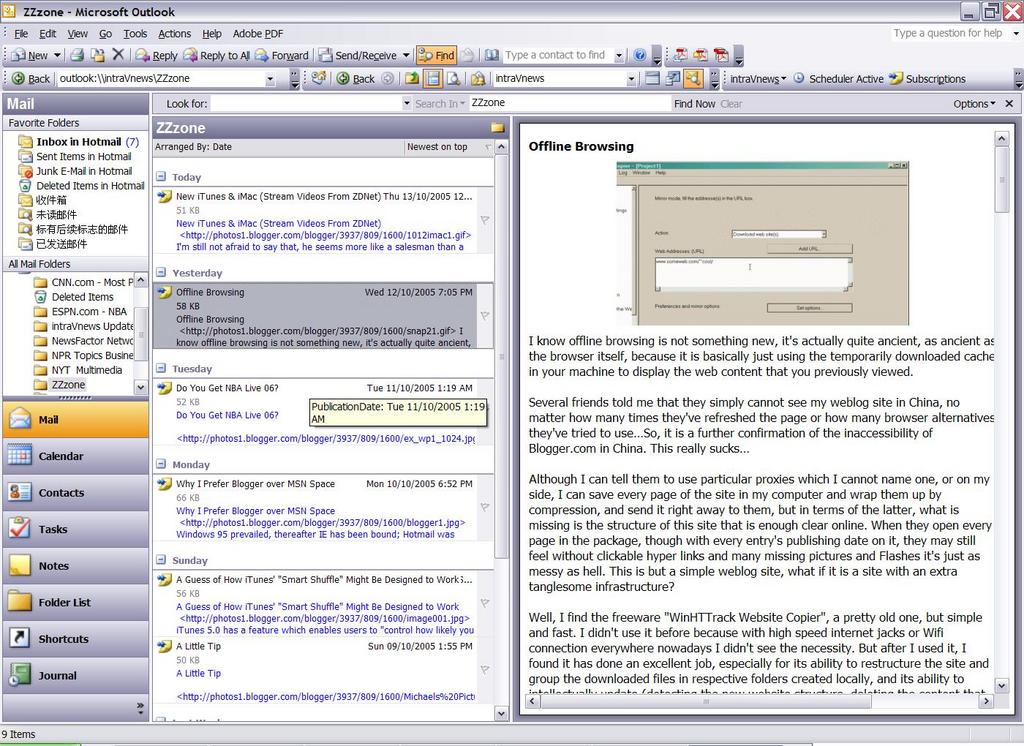Viewport: 1024px width, 746px height.
Task: Switch to Calendar in the navigation pane
Action: coord(76,456)
